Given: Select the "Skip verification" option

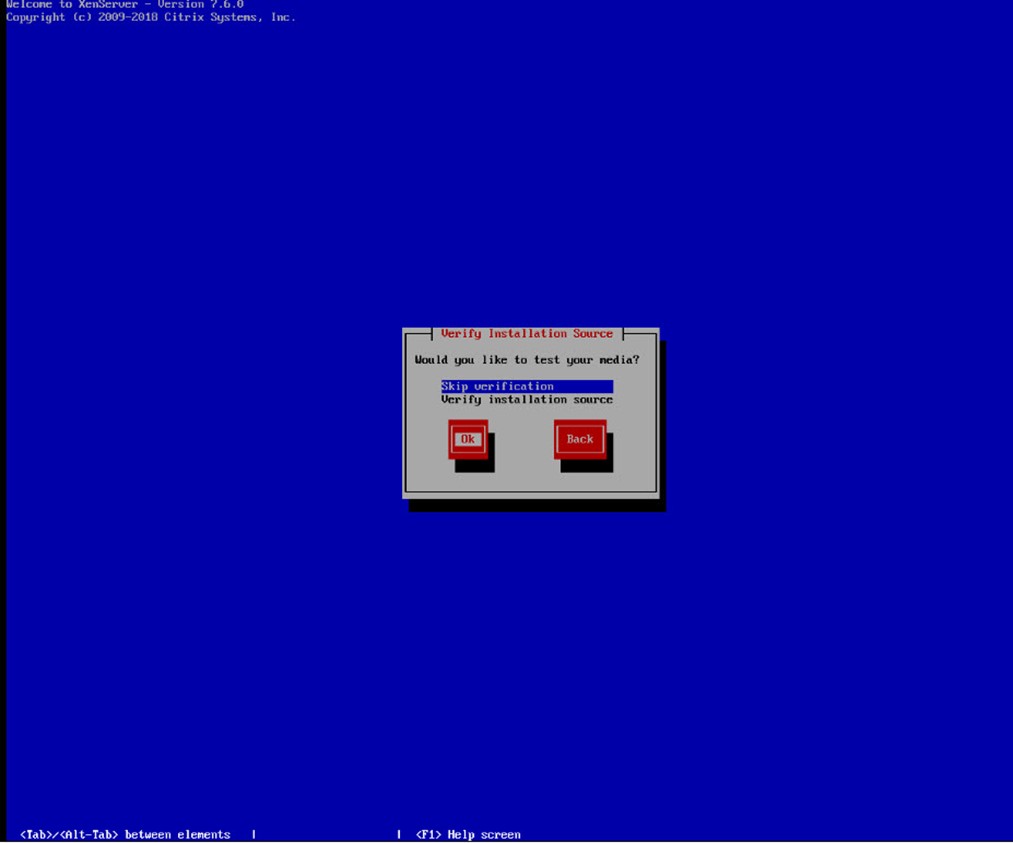Looking at the screenshot, I should tap(527, 386).
